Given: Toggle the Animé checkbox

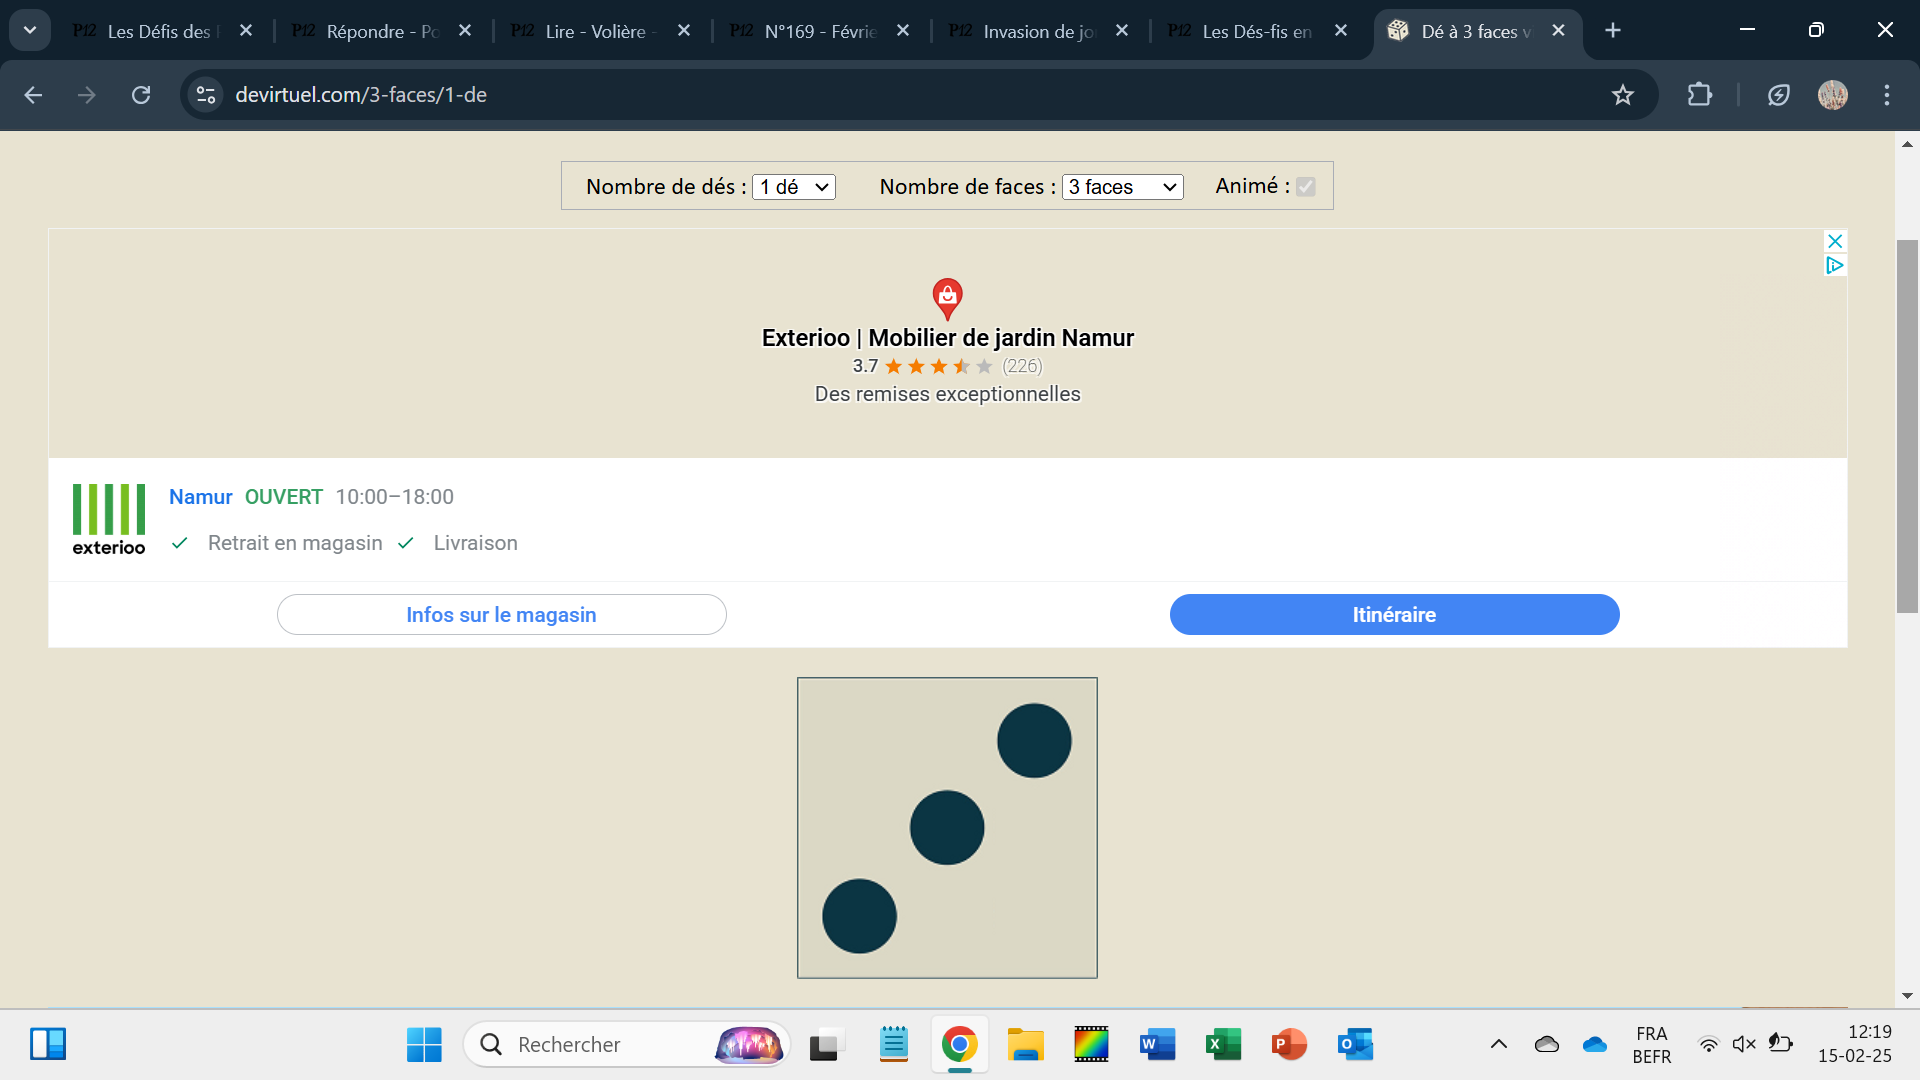Looking at the screenshot, I should click(1305, 187).
